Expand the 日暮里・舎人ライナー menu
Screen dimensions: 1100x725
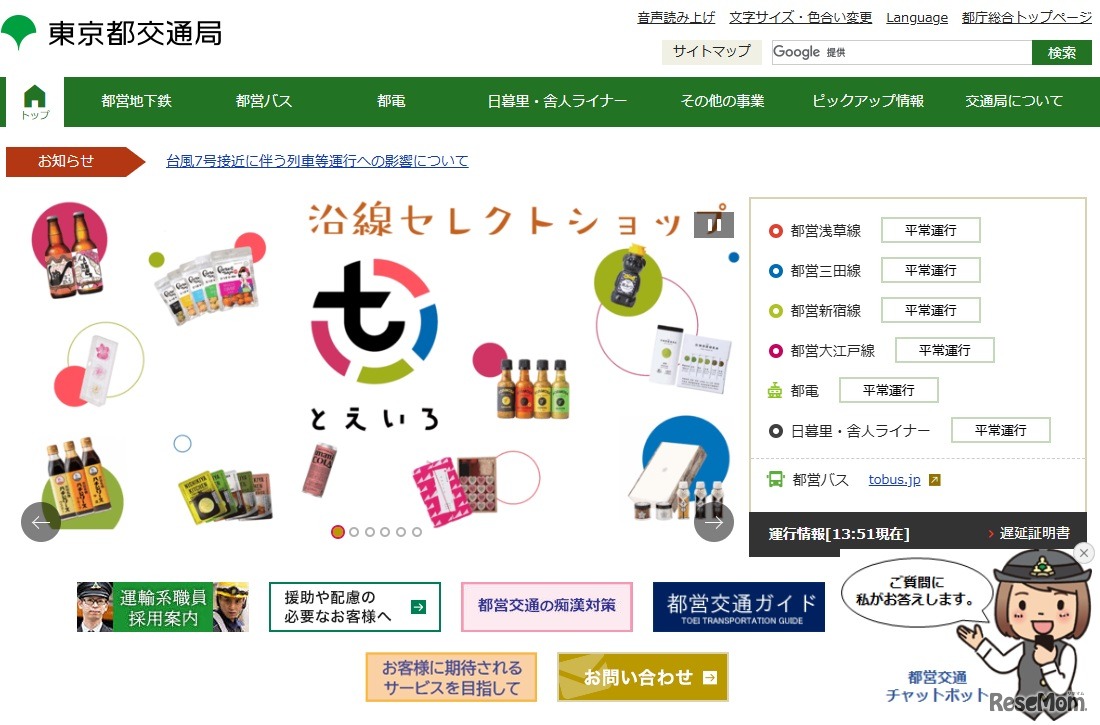557,101
